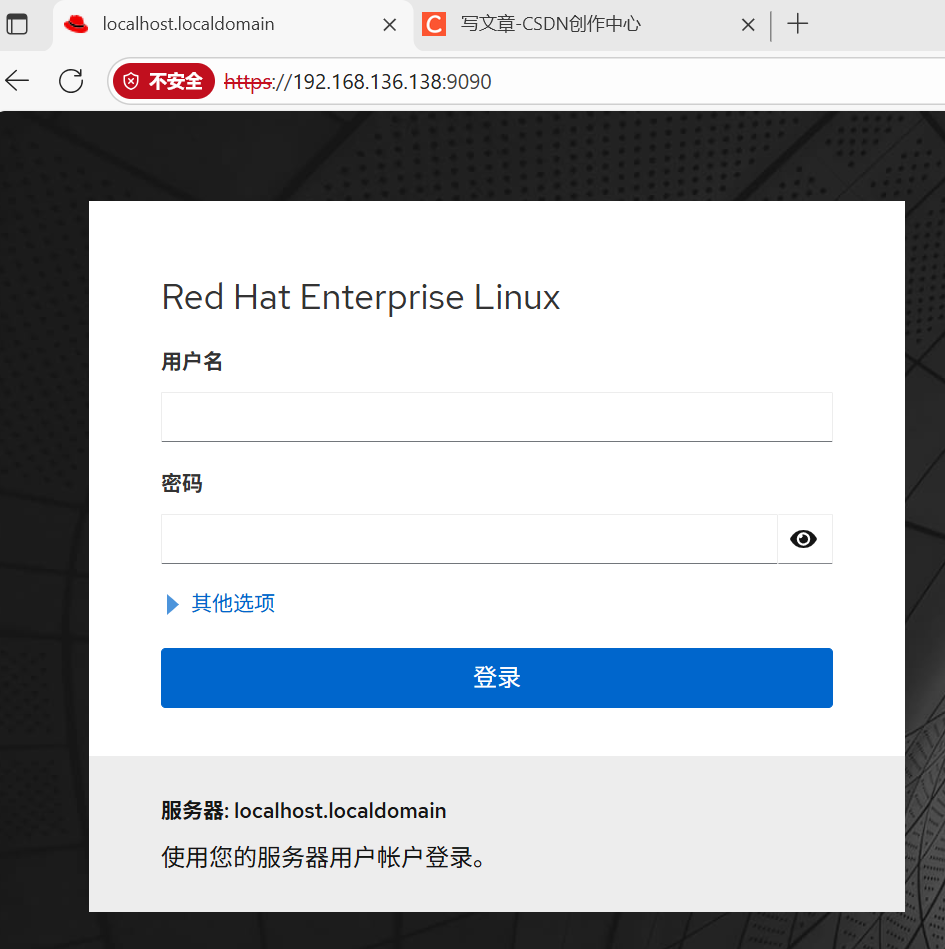This screenshot has height=949, width=945.
Task: Click the Red Hat favicon on first tab
Action: (76, 24)
